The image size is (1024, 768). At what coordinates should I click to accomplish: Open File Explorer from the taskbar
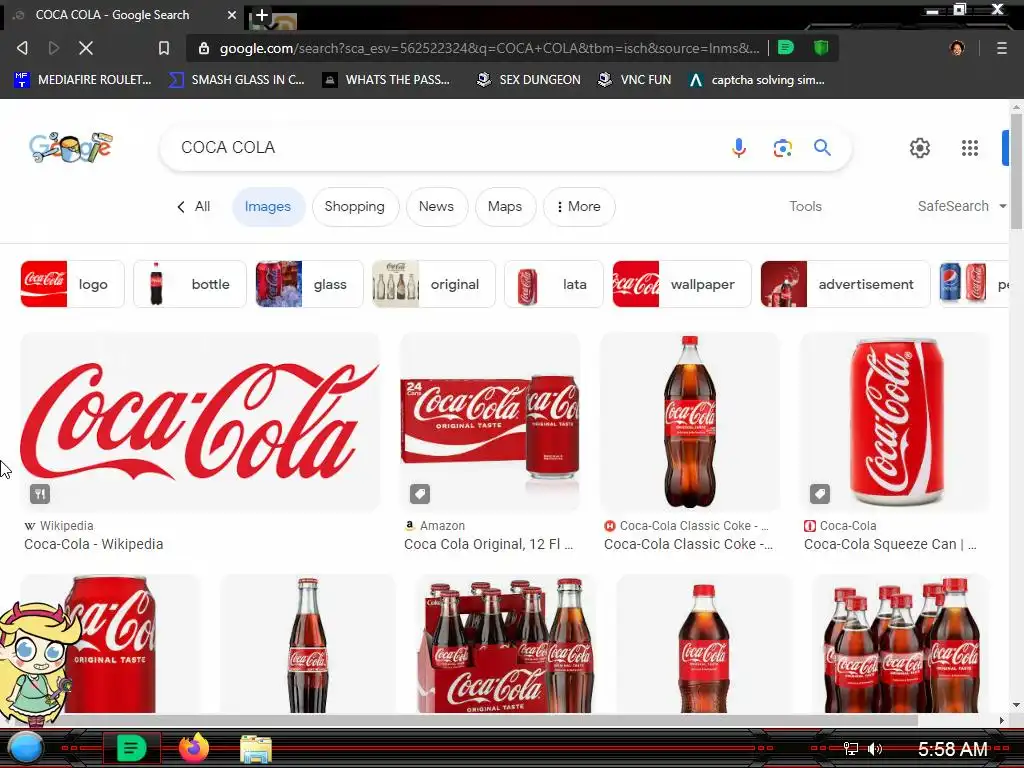click(x=256, y=749)
